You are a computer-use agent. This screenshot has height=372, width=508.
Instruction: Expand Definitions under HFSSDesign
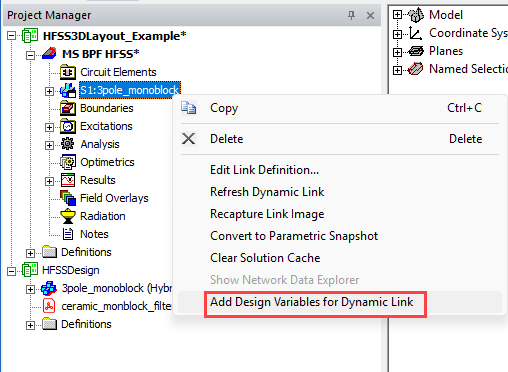click(x=30, y=325)
